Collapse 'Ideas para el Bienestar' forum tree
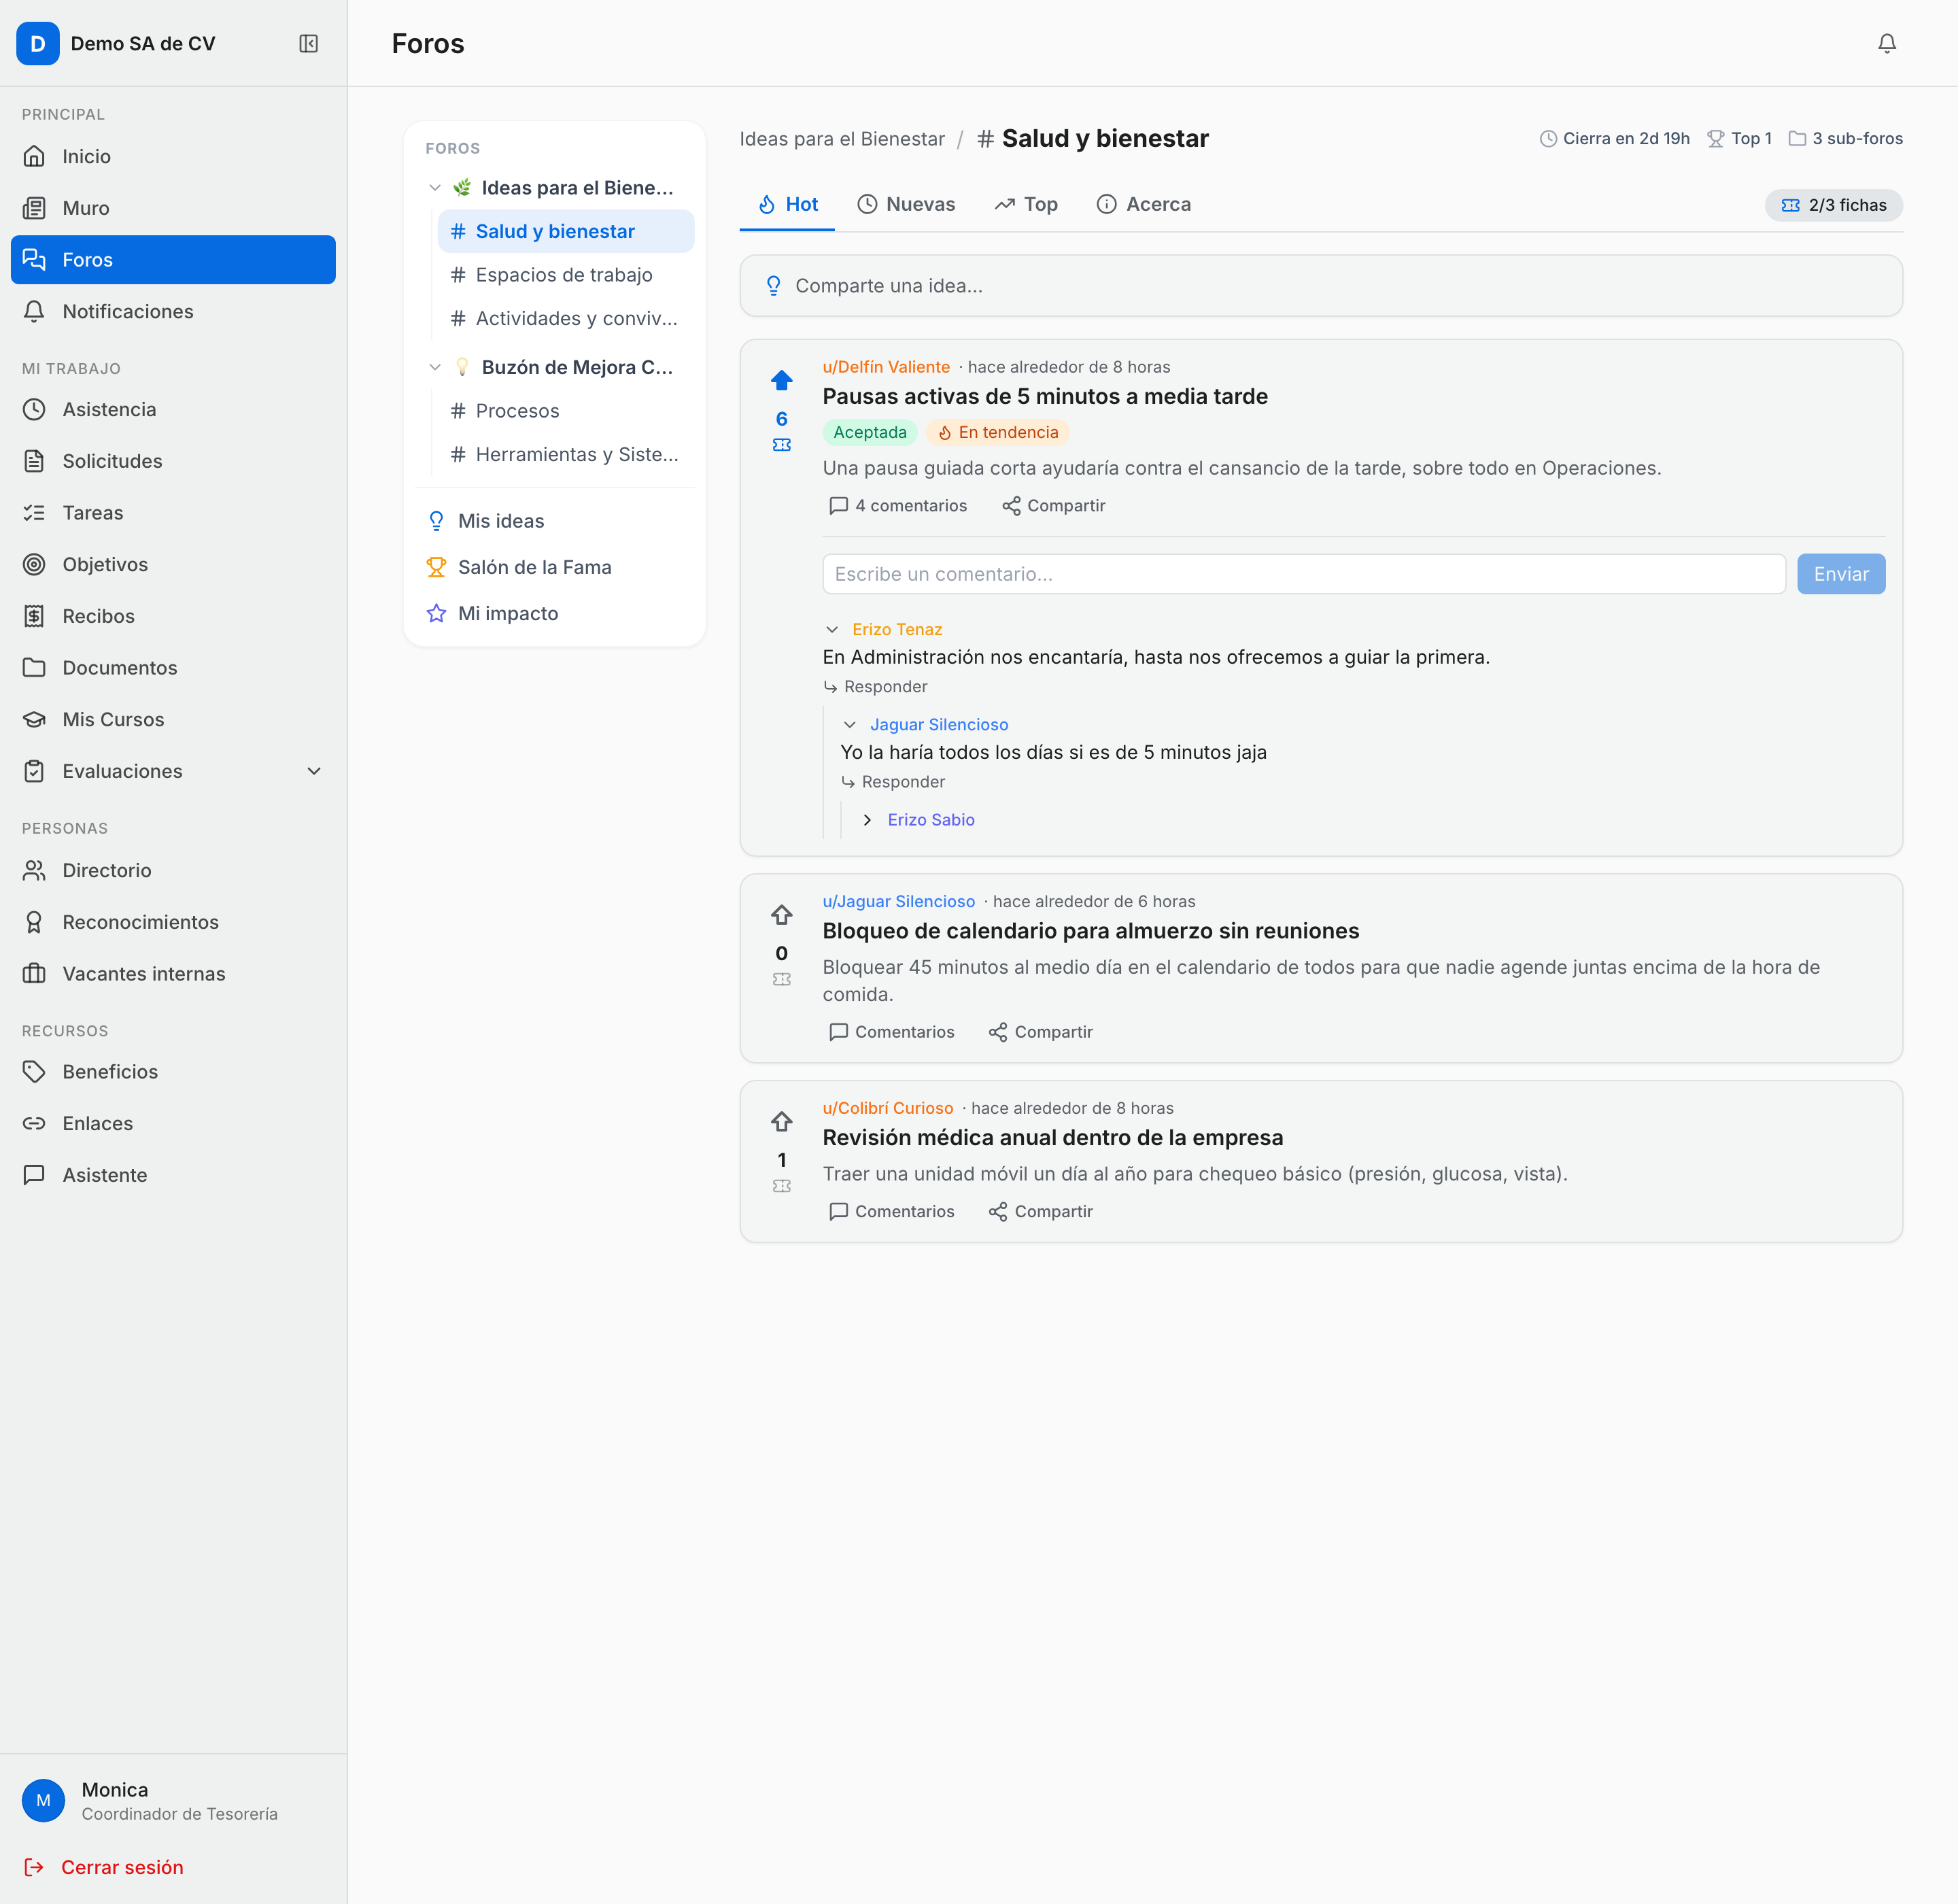Viewport: 1958px width, 1904px height. [x=435, y=187]
